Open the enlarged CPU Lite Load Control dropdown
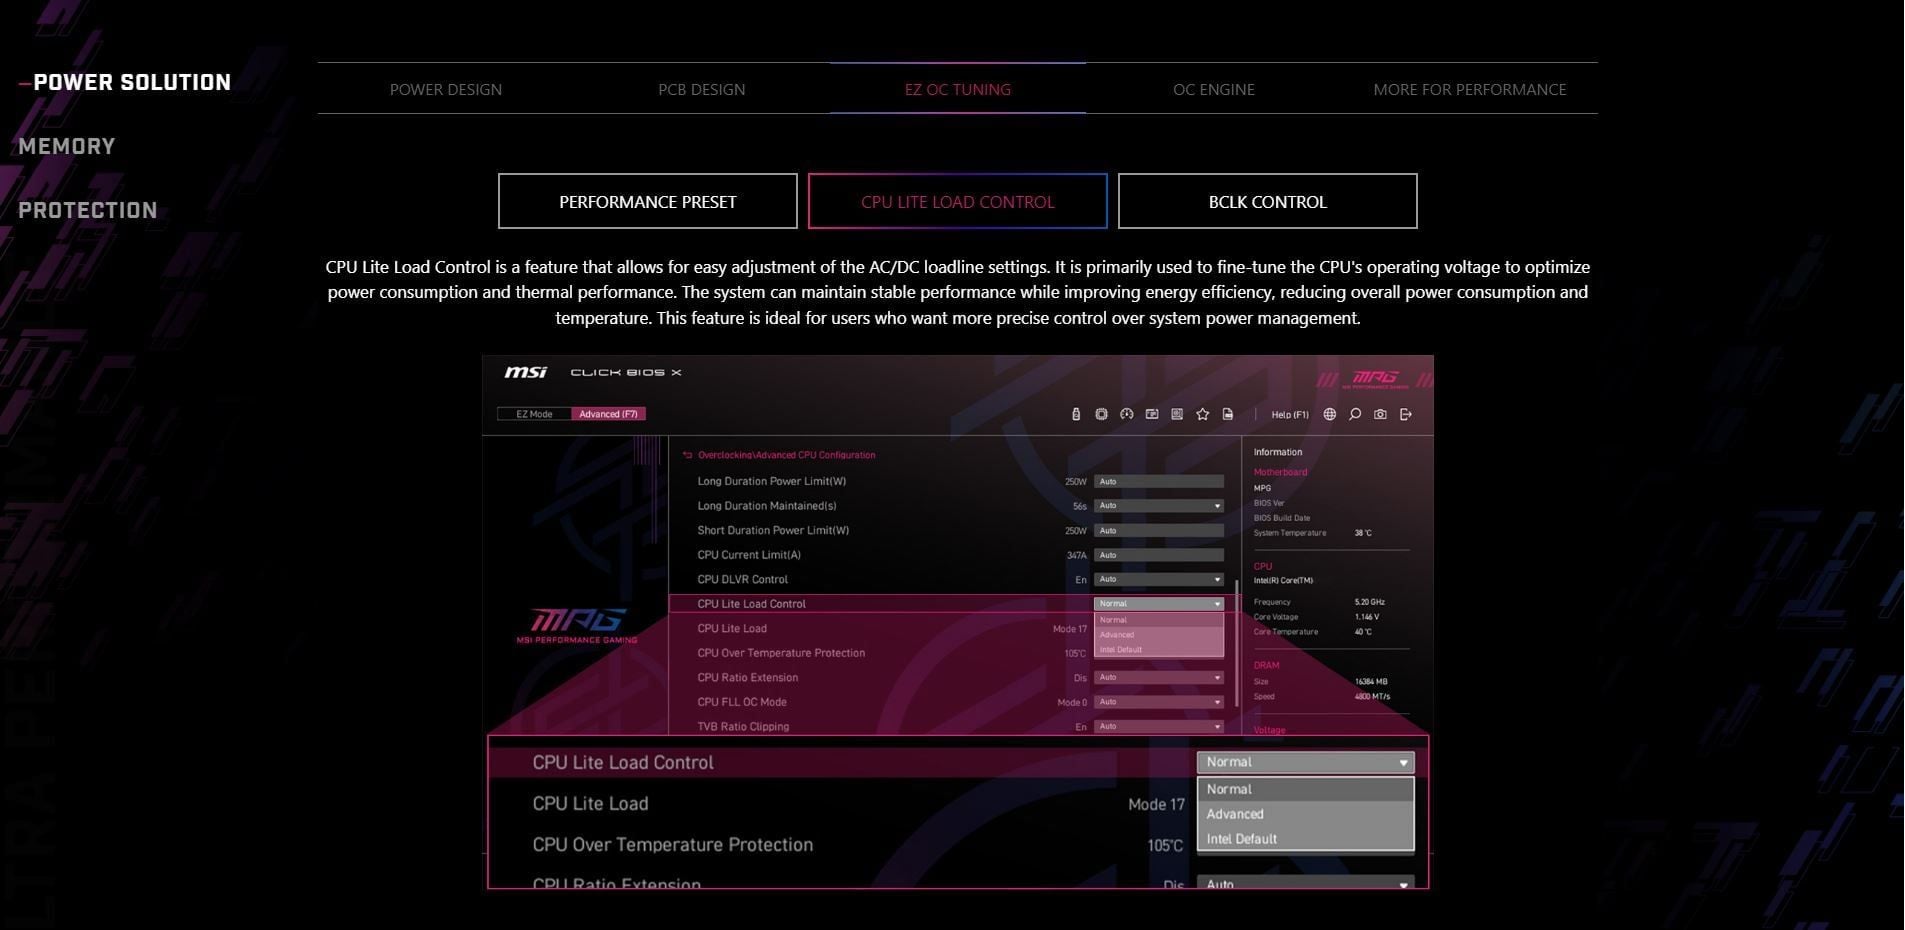This screenshot has height=930, width=1905. [x=1305, y=762]
